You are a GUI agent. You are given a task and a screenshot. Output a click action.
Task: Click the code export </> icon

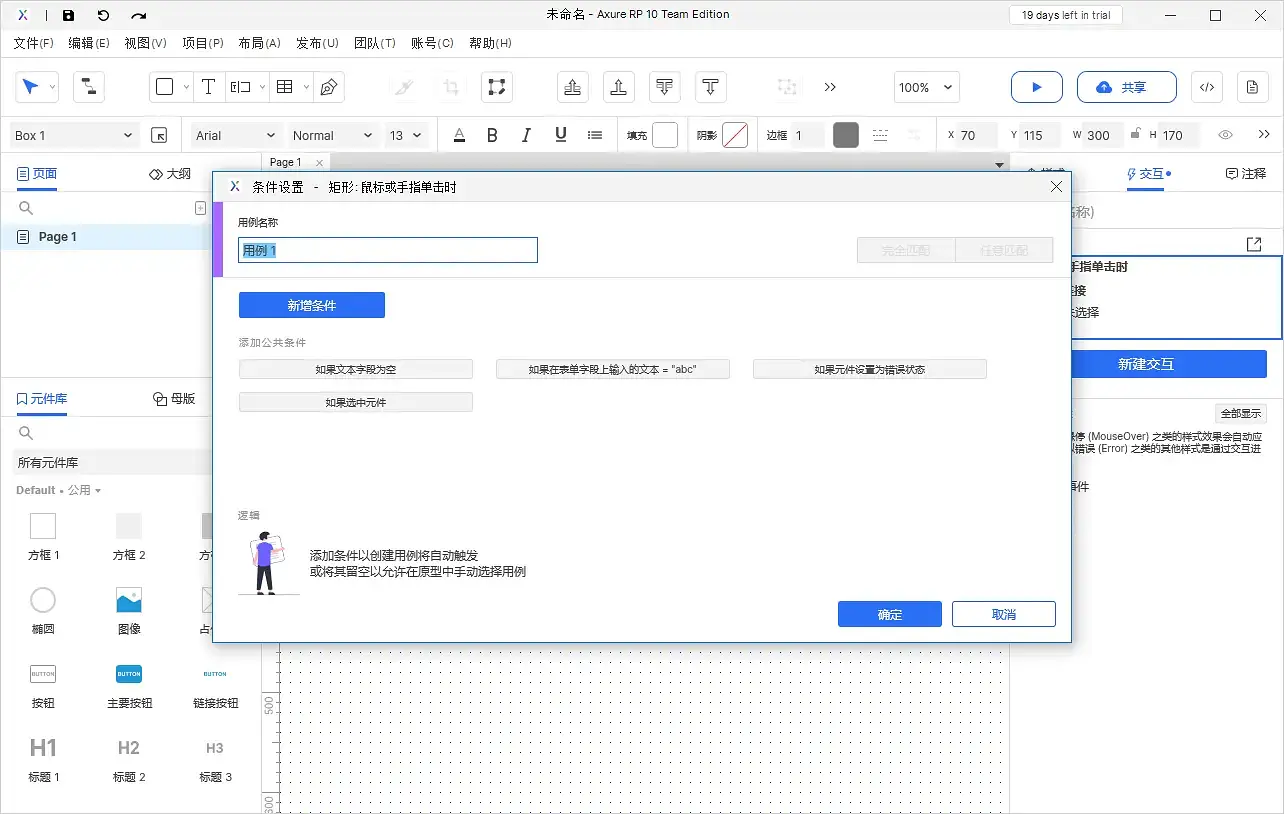pos(1206,87)
